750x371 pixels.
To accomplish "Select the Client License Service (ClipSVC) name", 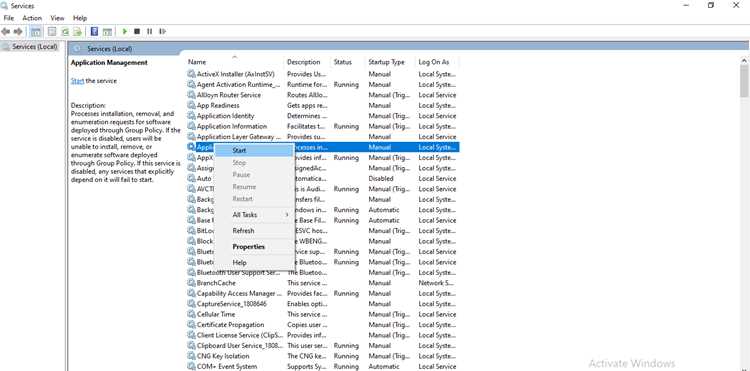I will click(239, 336).
